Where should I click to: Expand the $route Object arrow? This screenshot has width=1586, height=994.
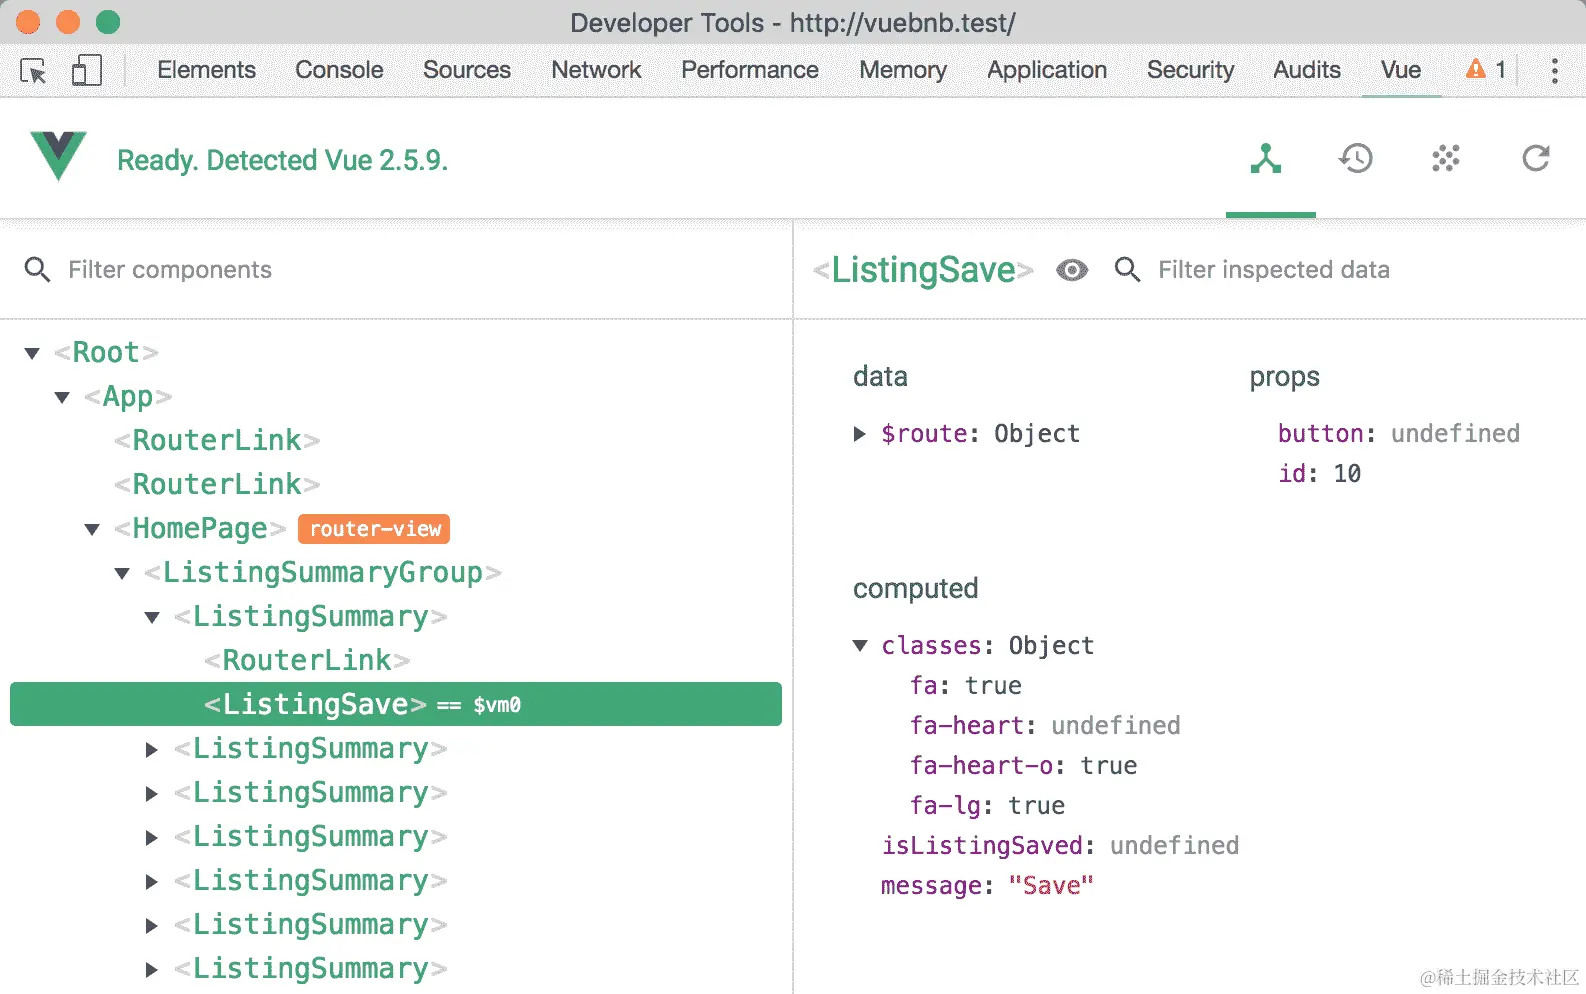click(859, 434)
